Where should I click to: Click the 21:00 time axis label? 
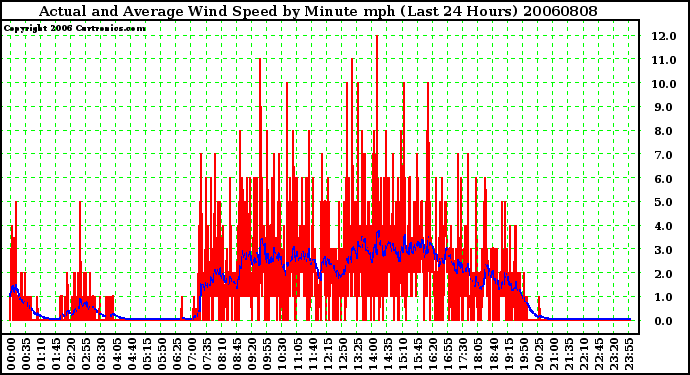[553, 354]
